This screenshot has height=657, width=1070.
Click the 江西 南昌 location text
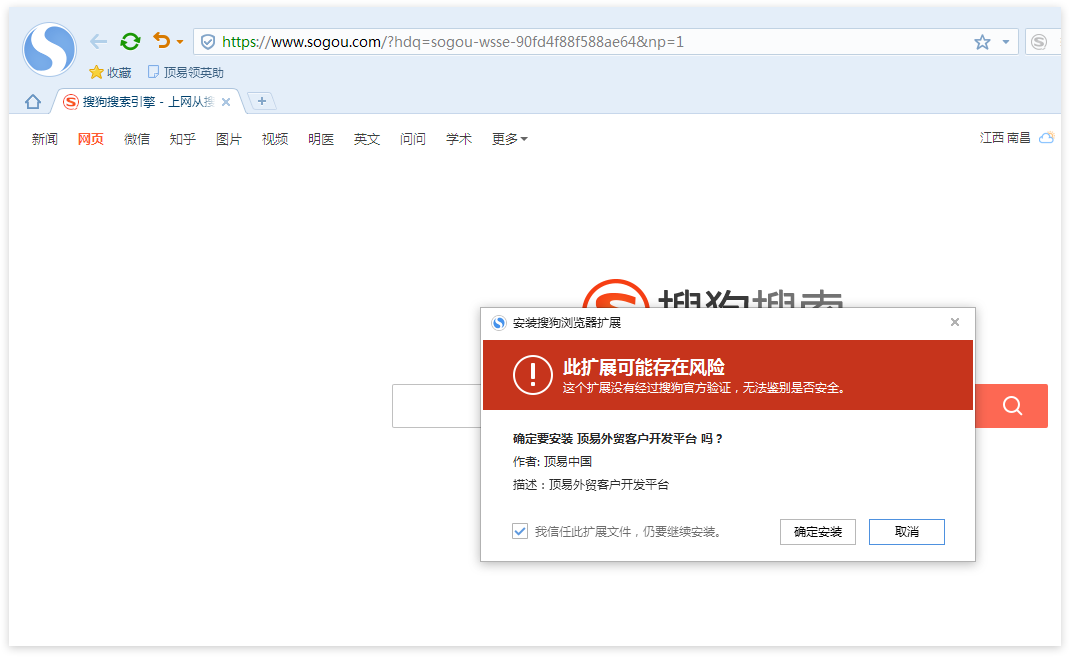click(1005, 138)
